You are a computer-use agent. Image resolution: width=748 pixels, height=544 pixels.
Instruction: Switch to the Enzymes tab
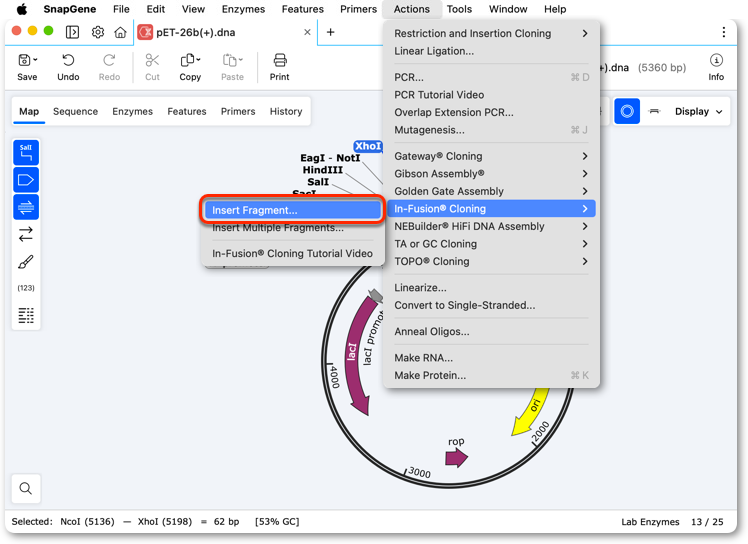[133, 111]
